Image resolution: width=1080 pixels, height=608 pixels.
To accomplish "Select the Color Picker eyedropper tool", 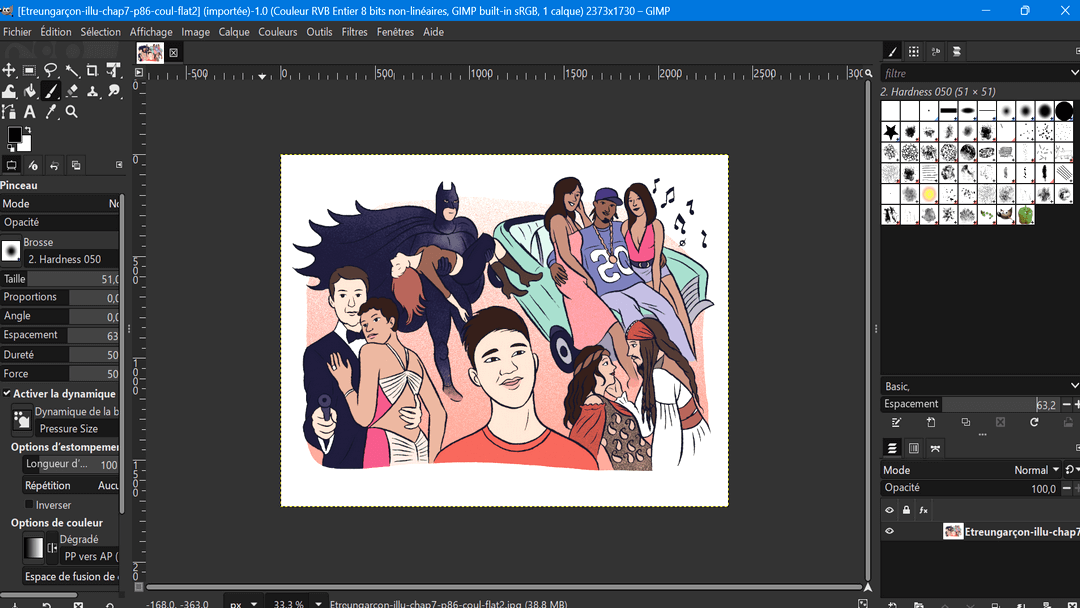I will point(50,112).
